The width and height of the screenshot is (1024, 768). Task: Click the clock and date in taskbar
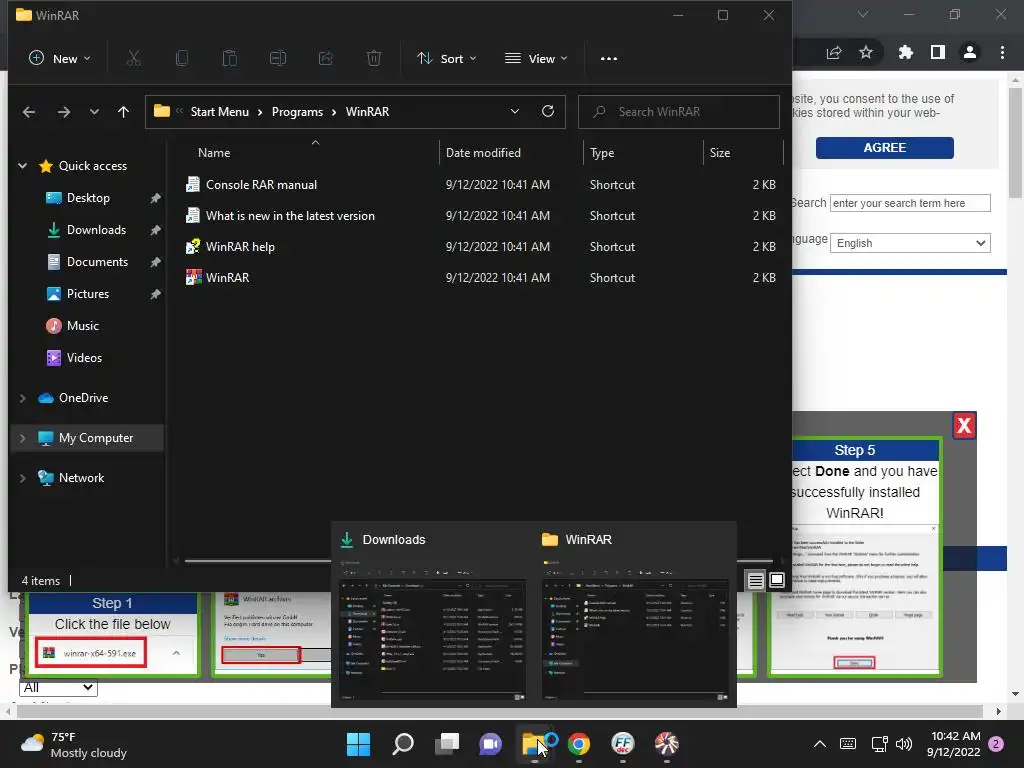(x=953, y=744)
